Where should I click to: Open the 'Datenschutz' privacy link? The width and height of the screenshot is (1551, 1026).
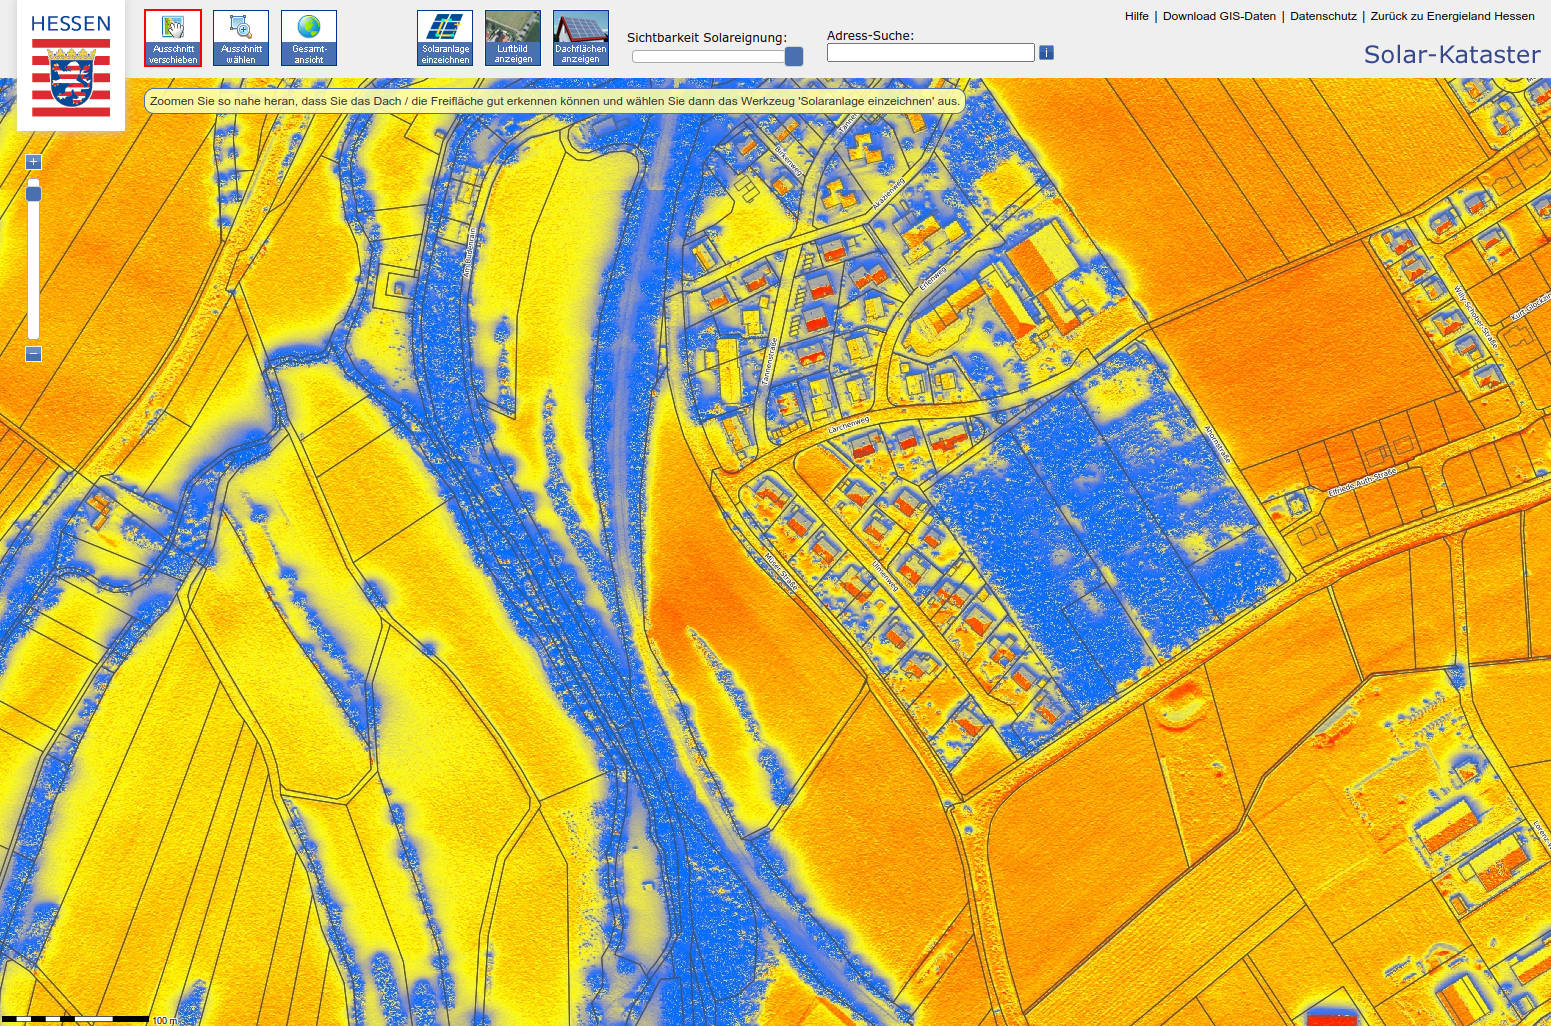1323,16
